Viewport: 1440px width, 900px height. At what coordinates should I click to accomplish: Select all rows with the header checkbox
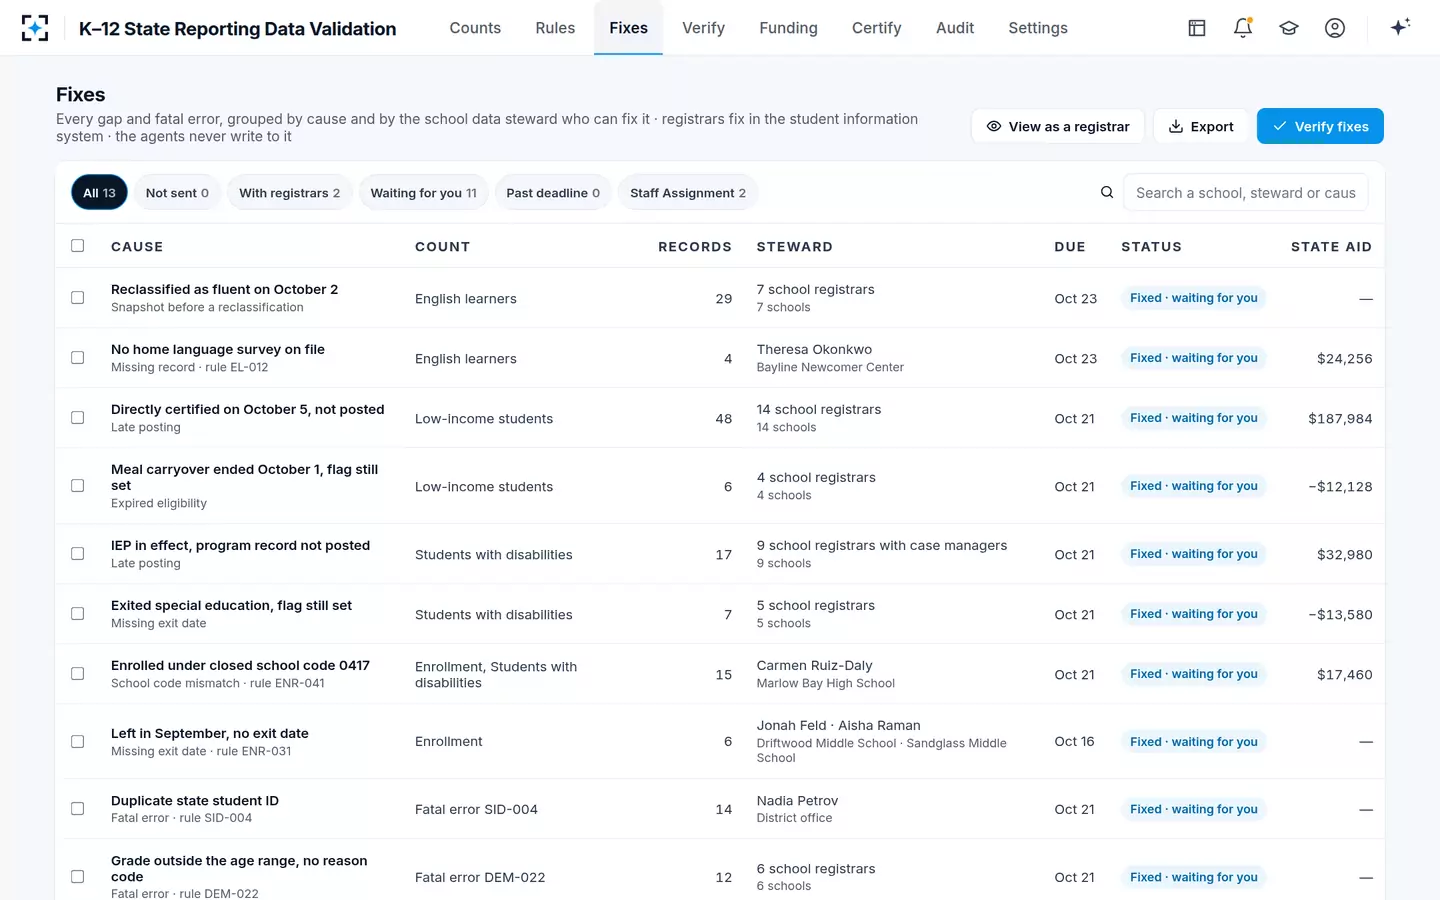tap(78, 246)
